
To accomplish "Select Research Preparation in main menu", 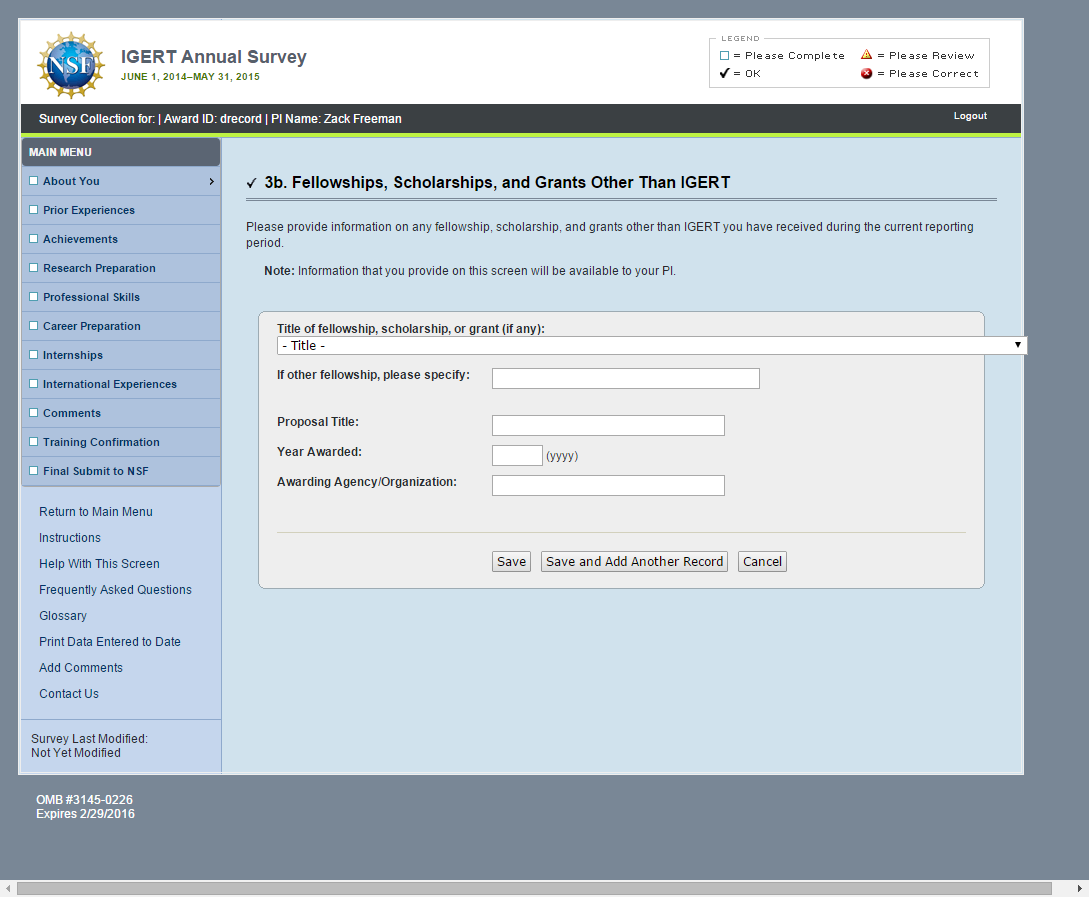I will tap(99, 268).
